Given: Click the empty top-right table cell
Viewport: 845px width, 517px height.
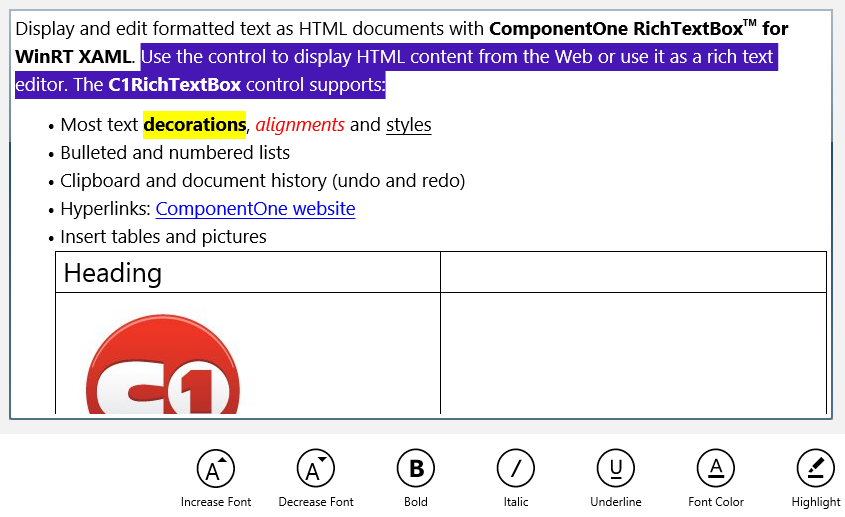Looking at the screenshot, I should click(633, 272).
